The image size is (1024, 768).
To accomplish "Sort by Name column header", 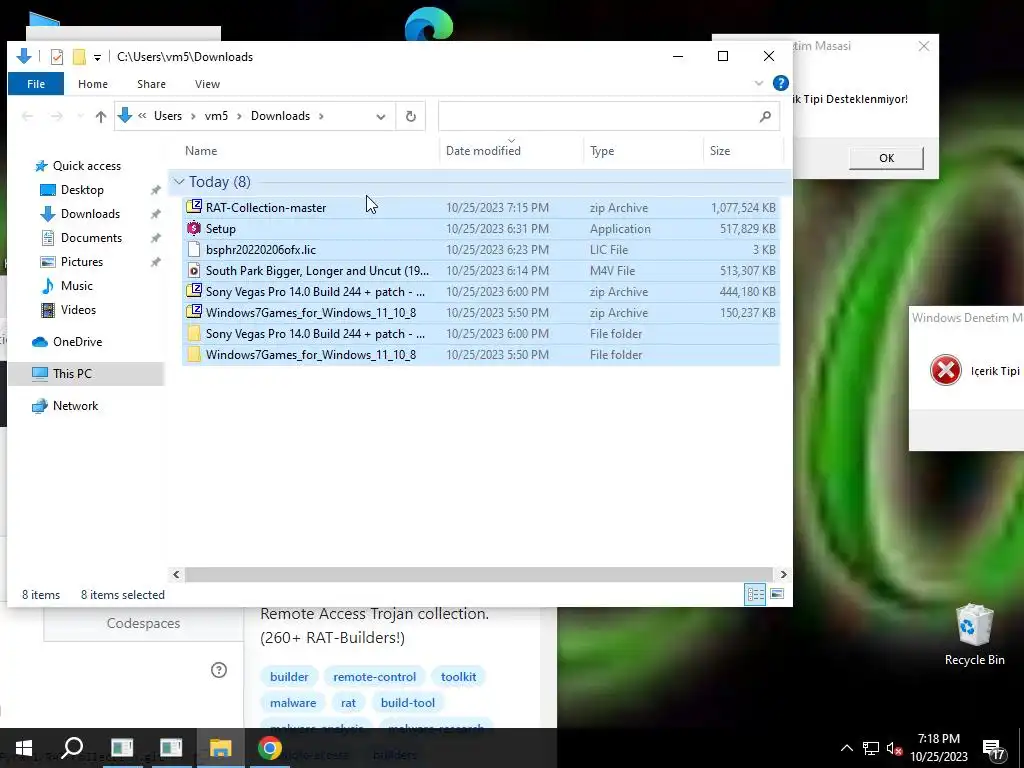I will [x=200, y=151].
